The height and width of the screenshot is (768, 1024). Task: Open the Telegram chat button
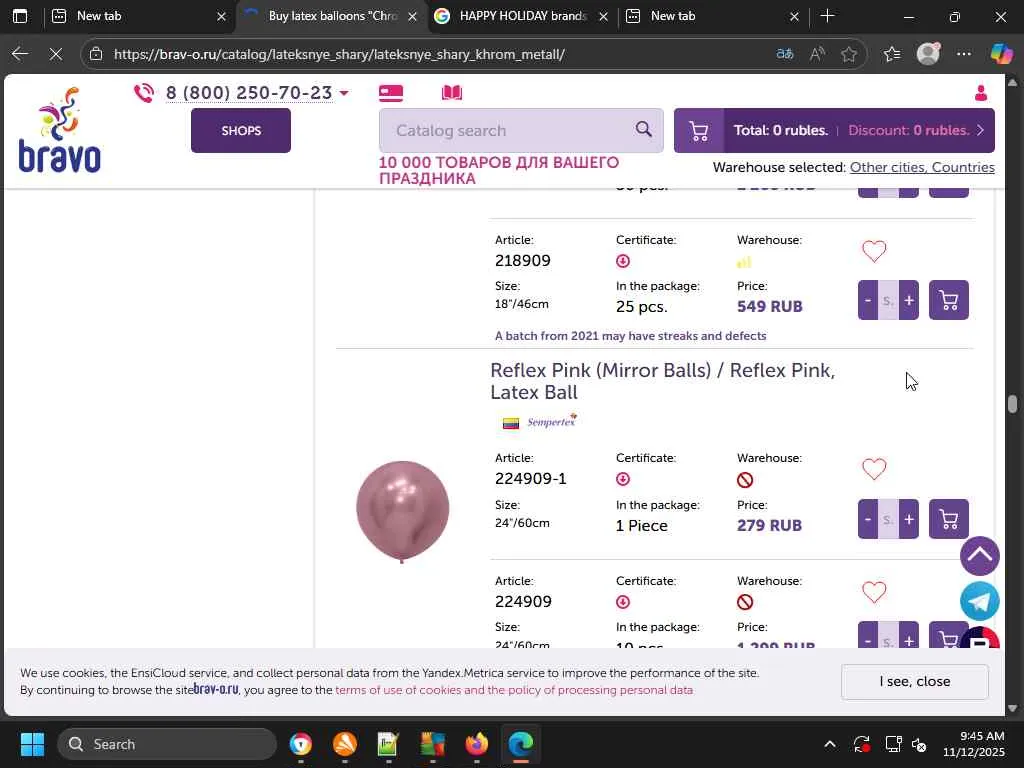pyautogui.click(x=980, y=601)
